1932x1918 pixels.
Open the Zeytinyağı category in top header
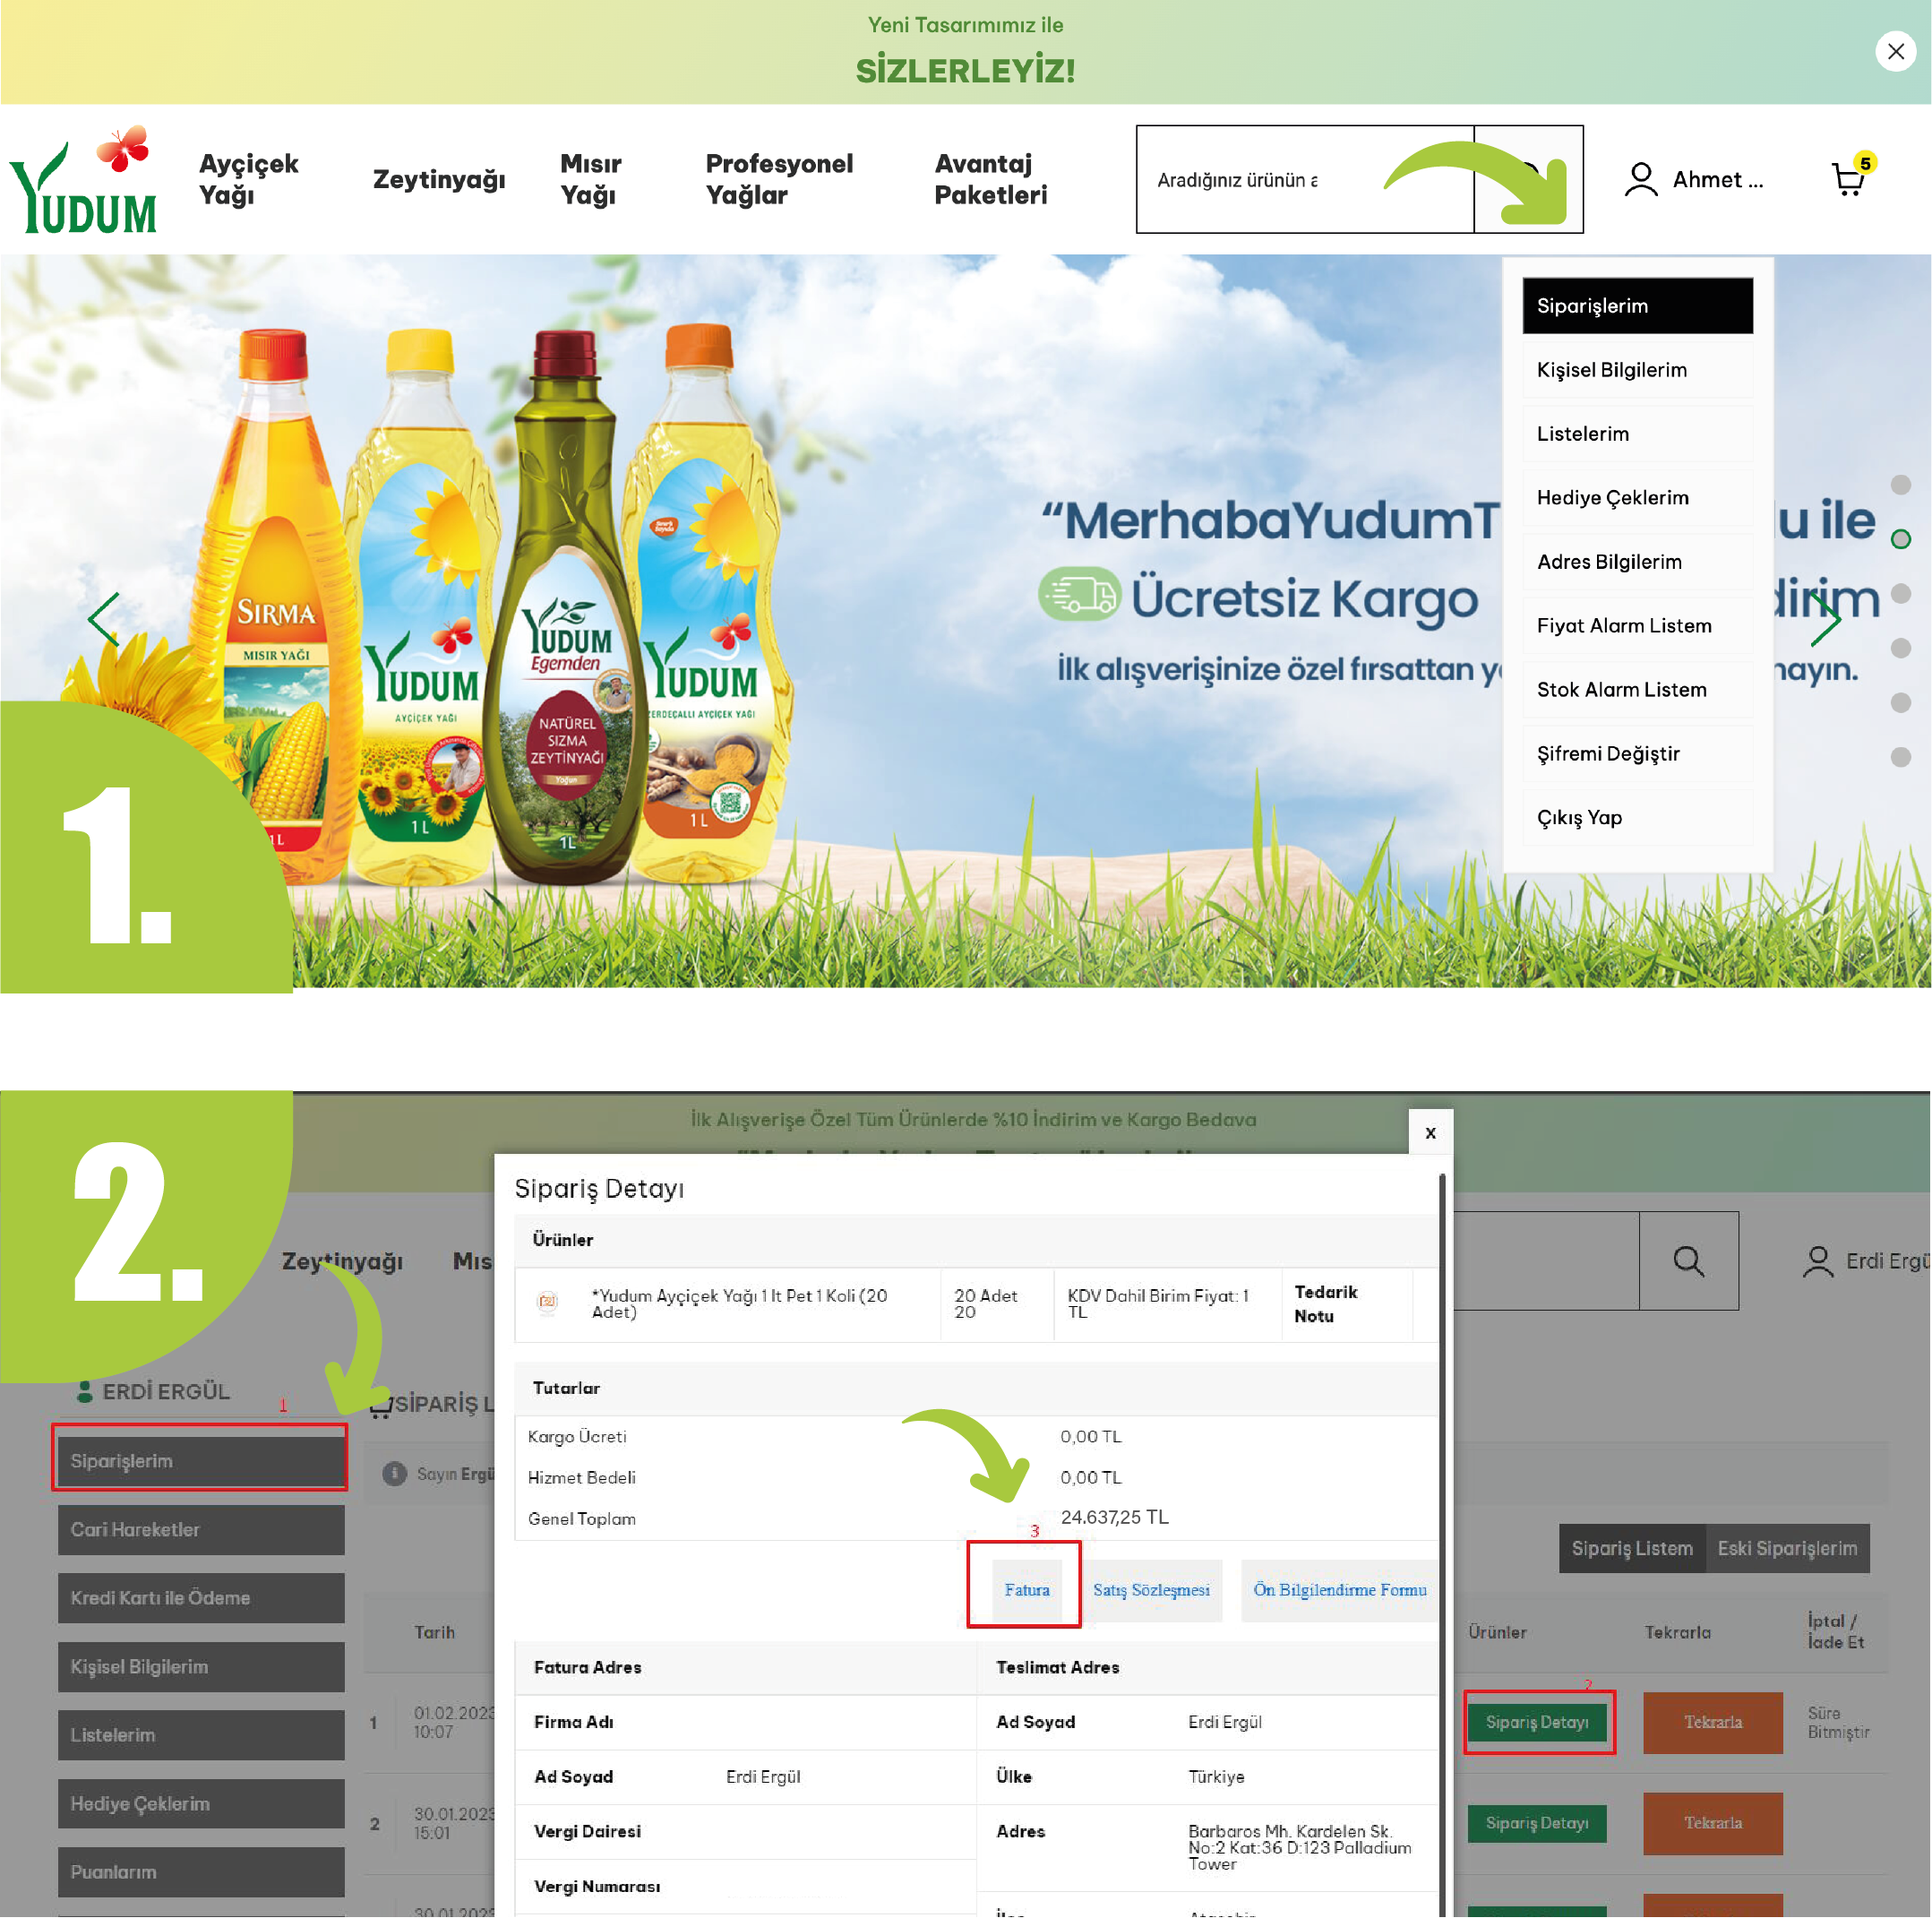tap(439, 180)
